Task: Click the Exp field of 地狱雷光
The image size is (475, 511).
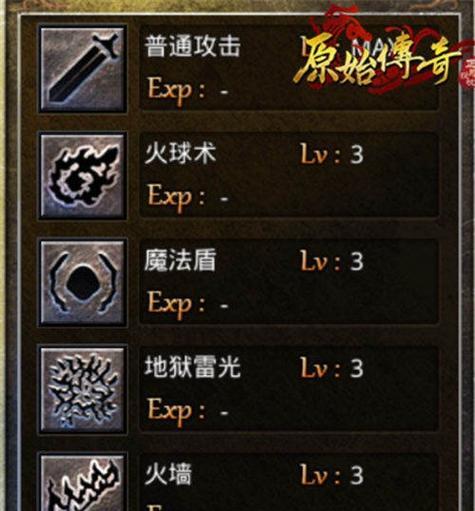Action: point(188,411)
